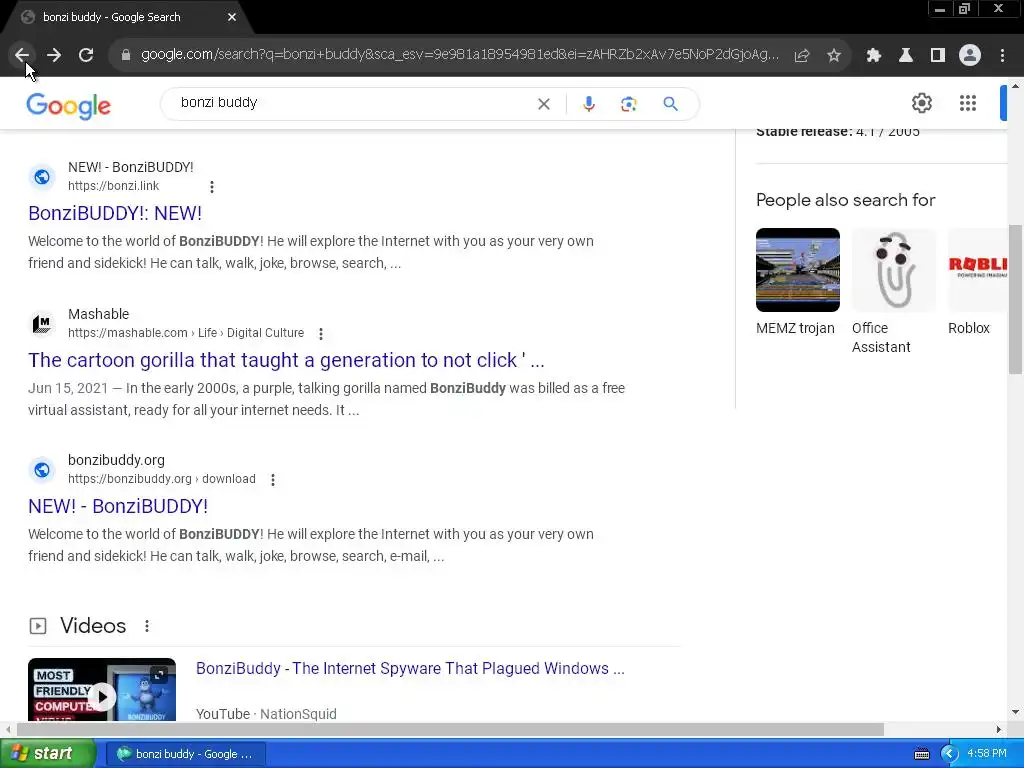Click the 4:58 PM taskbar clock
The width and height of the screenshot is (1024, 768).
(x=987, y=754)
